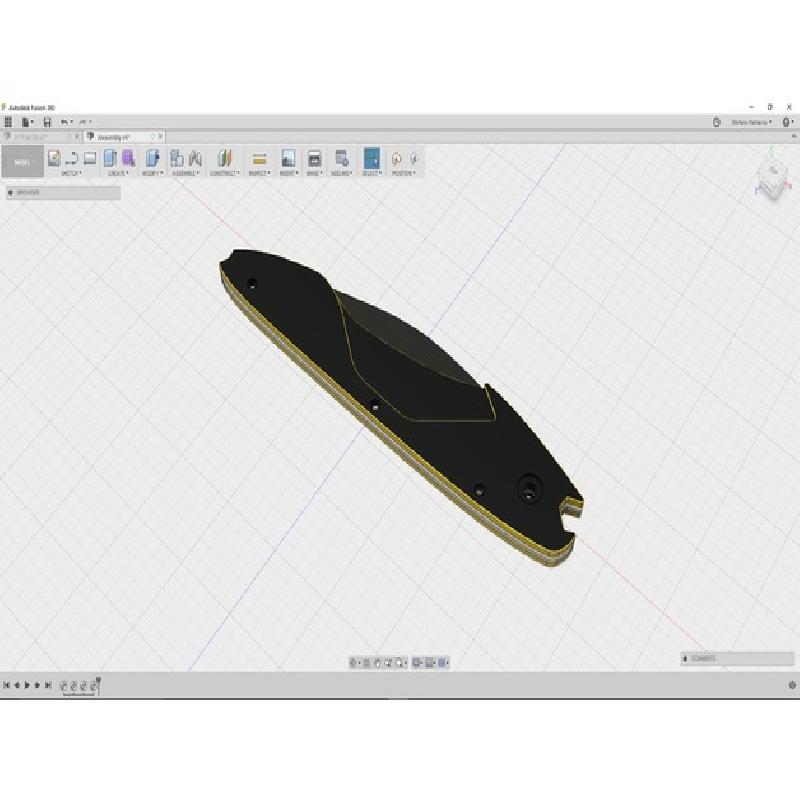Image resolution: width=800 pixels, height=800 pixels.
Task: Collapse the toolbar using corner arrow
Action: (x=794, y=136)
